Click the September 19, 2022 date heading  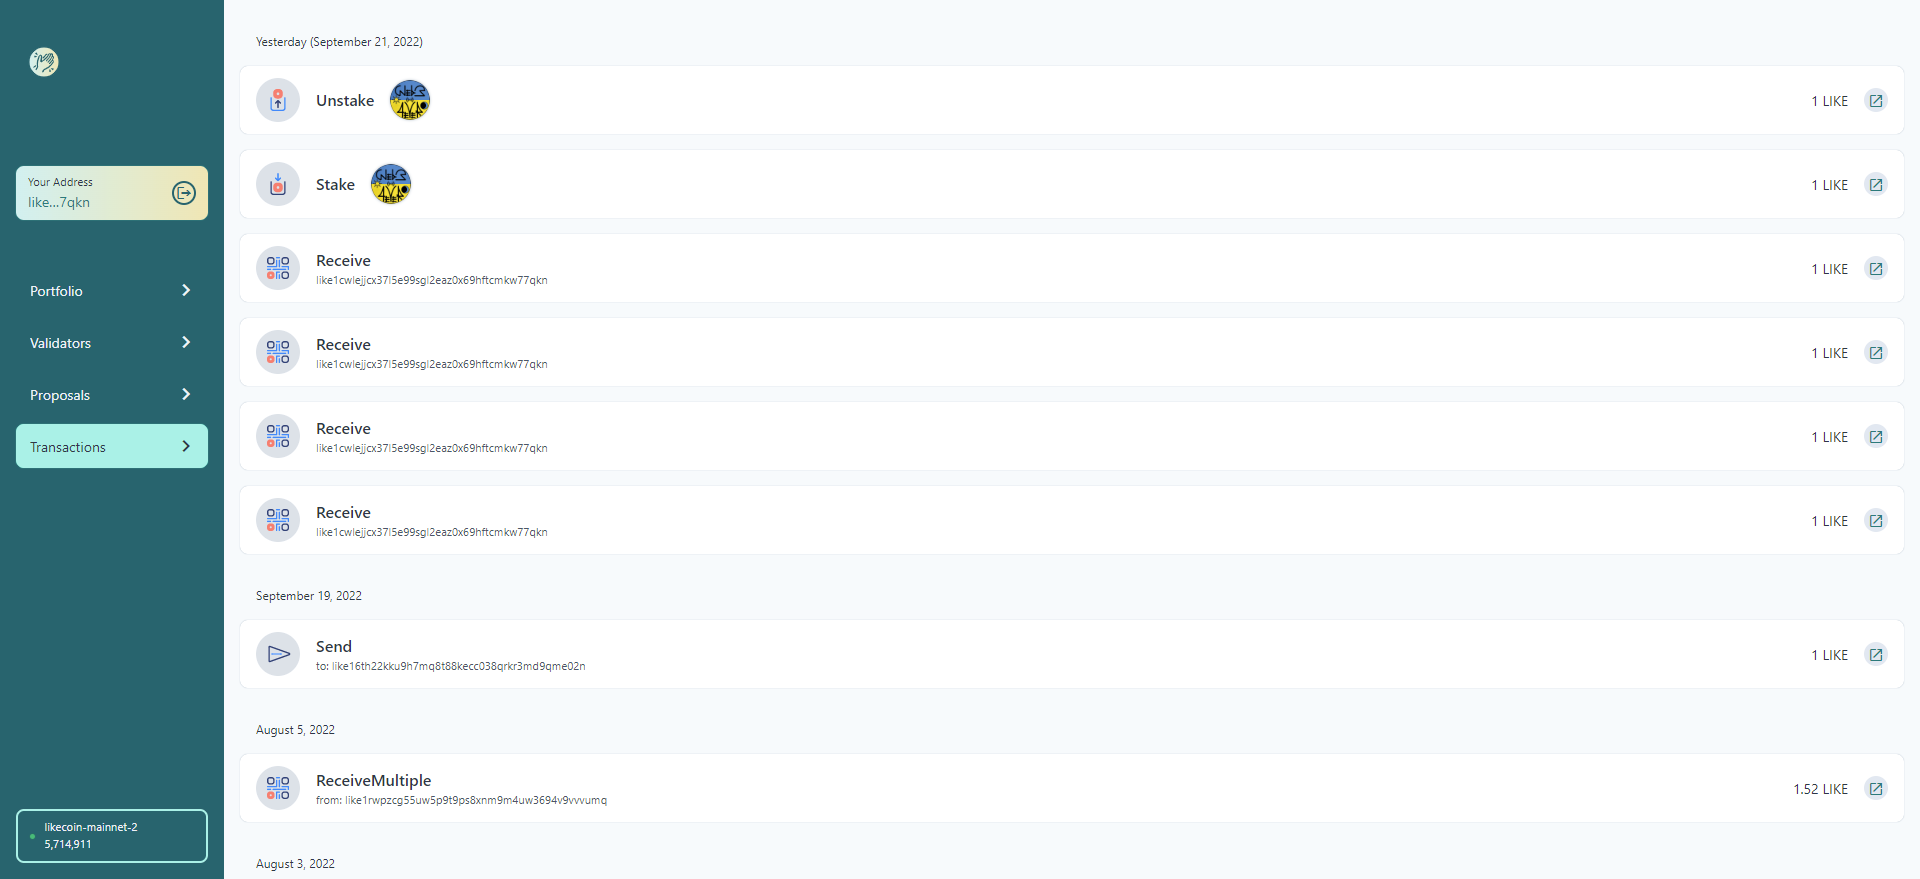[309, 596]
